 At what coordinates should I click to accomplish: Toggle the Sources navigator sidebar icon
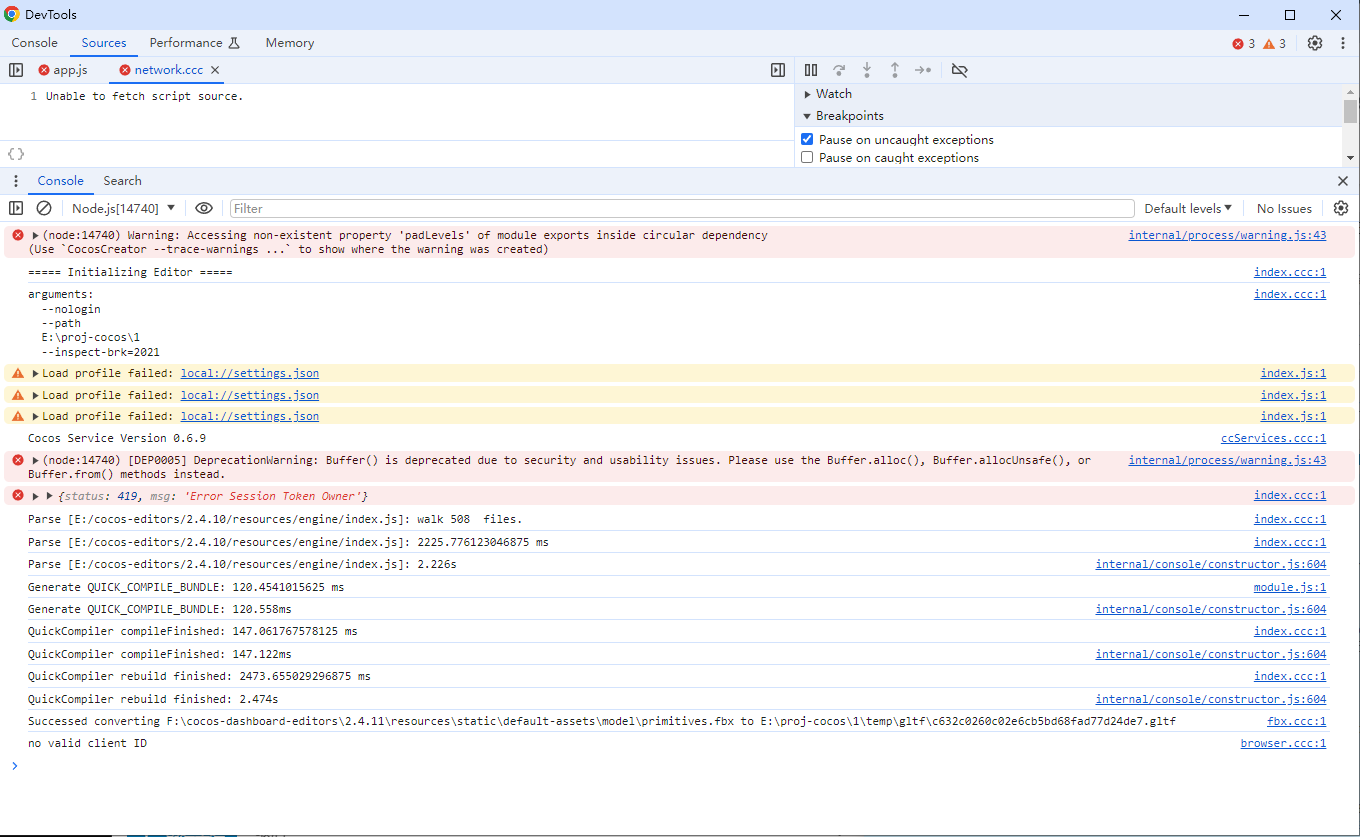(16, 70)
